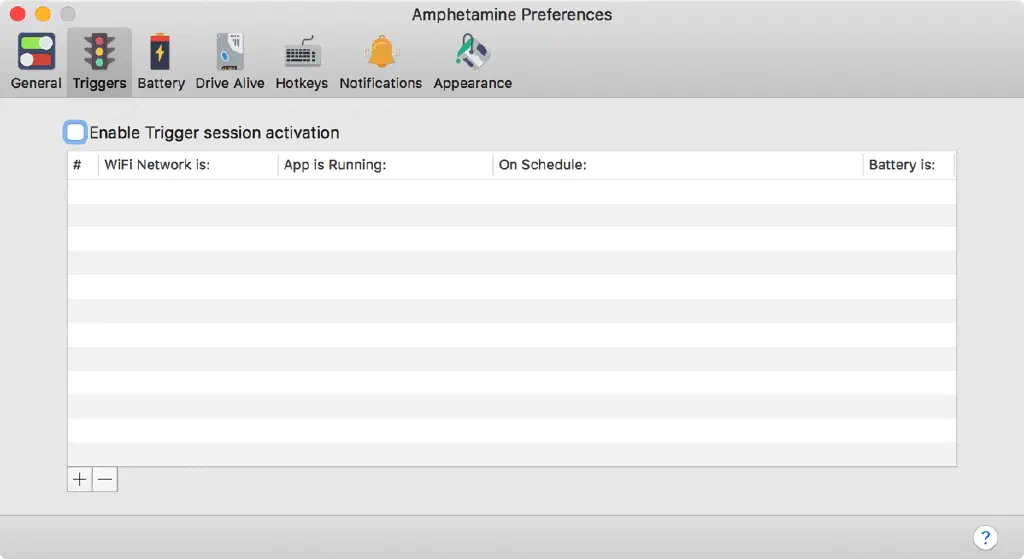Switch to Drive Alive settings

230,61
